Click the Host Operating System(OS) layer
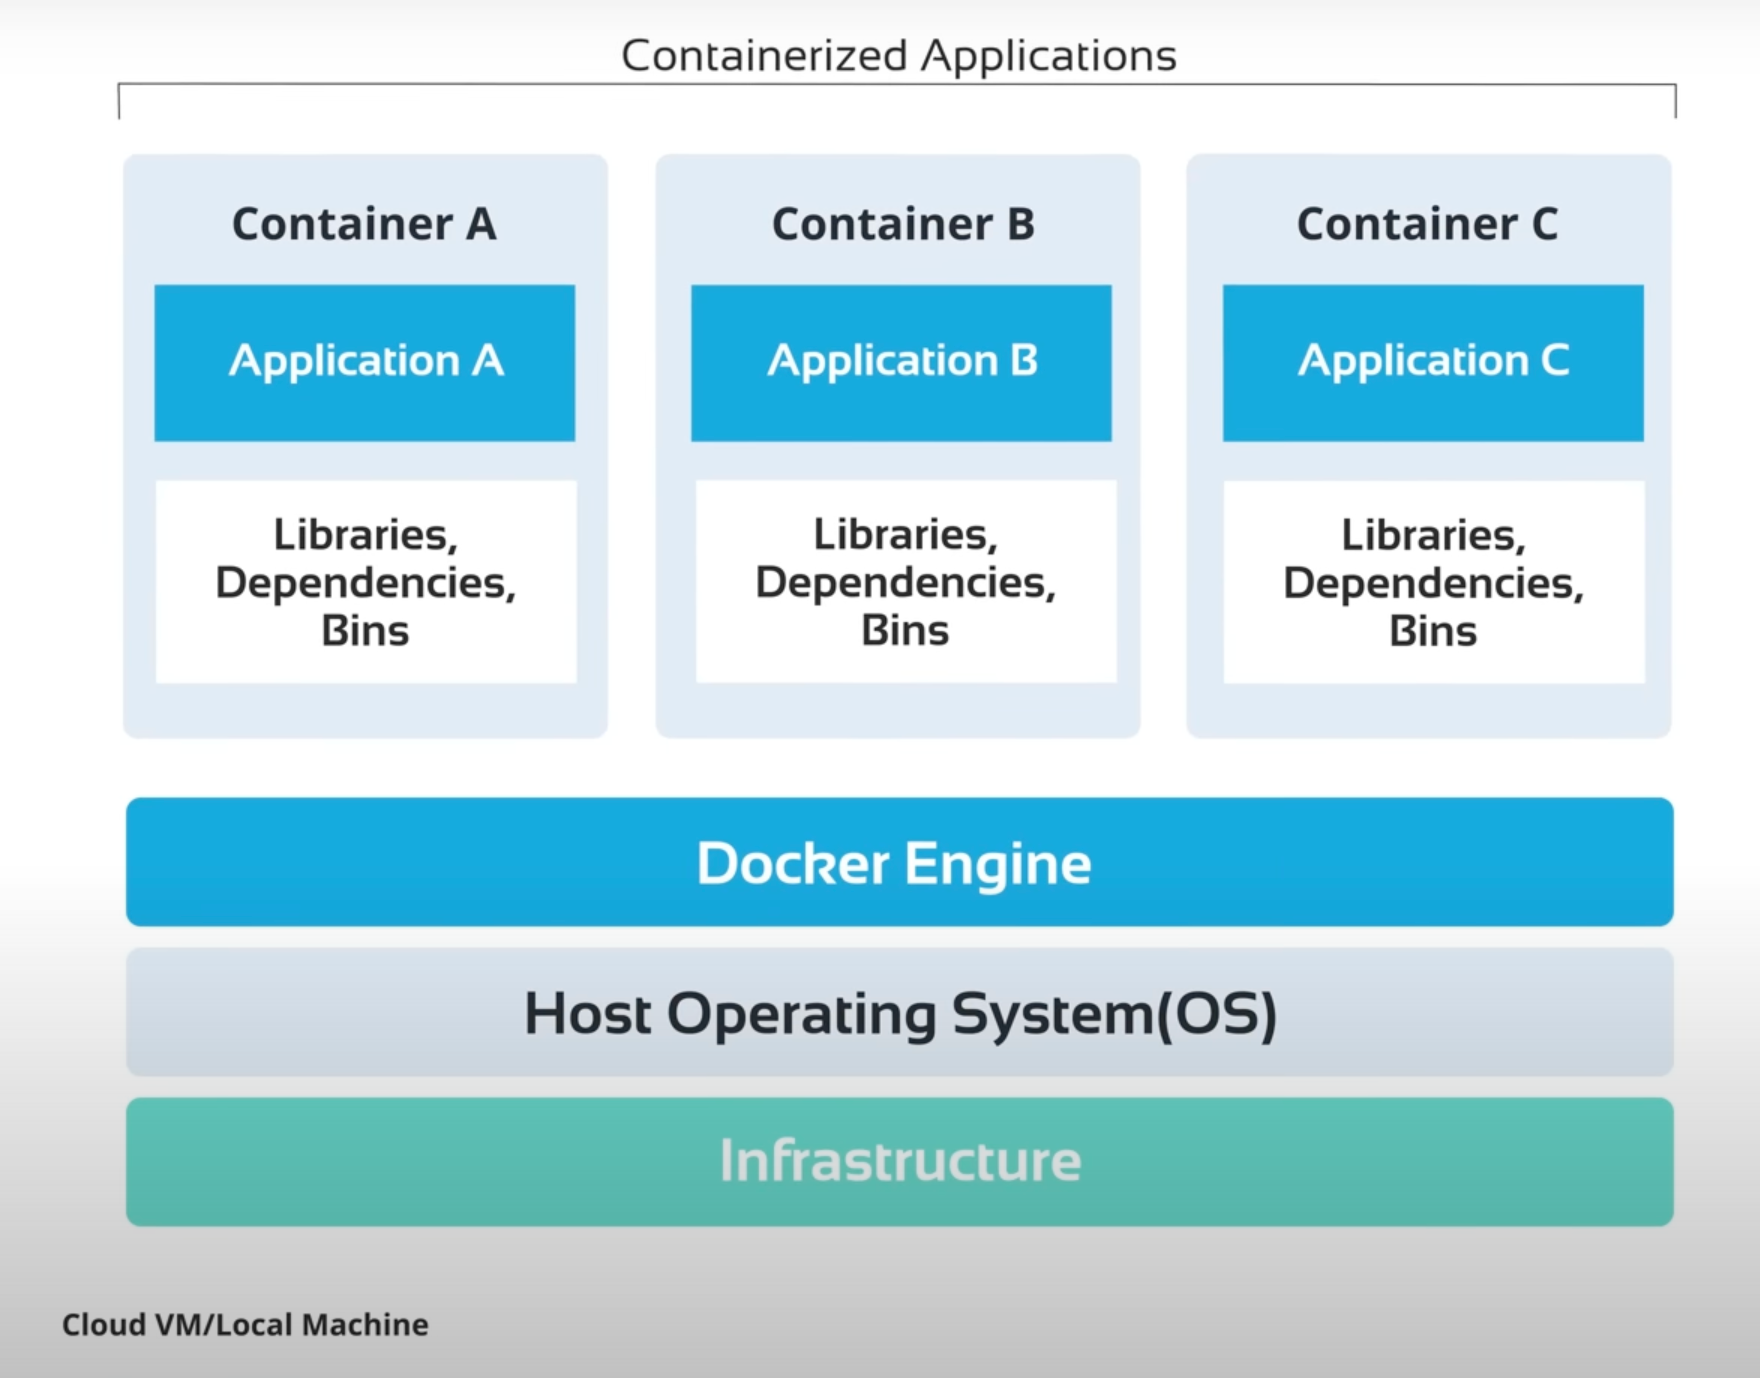Screen dimensions: 1760x1378 point(897,1013)
